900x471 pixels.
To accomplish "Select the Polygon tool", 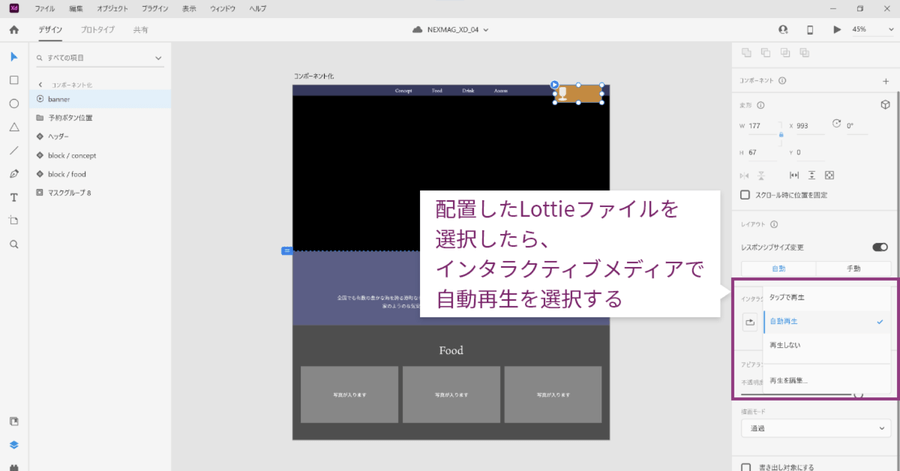I will [14, 127].
